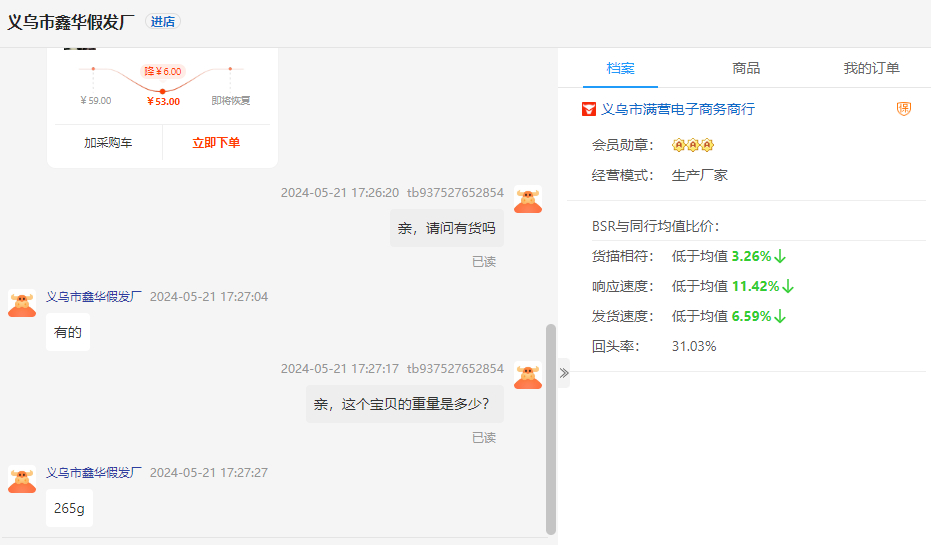Image resolution: width=931 pixels, height=545 pixels.
Task: Open the 我的订单 tab
Action: [x=871, y=68]
